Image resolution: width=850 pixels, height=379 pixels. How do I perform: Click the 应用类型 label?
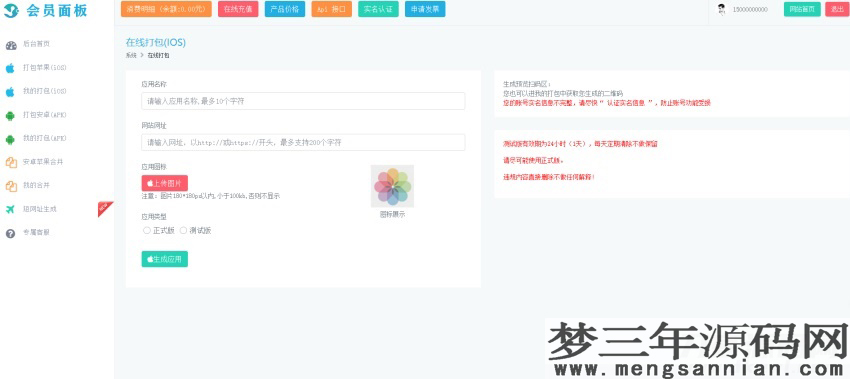point(154,216)
